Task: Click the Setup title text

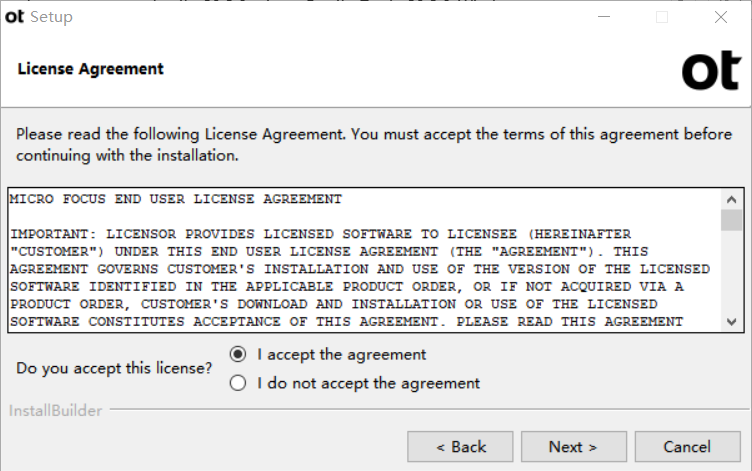Action: (x=51, y=17)
